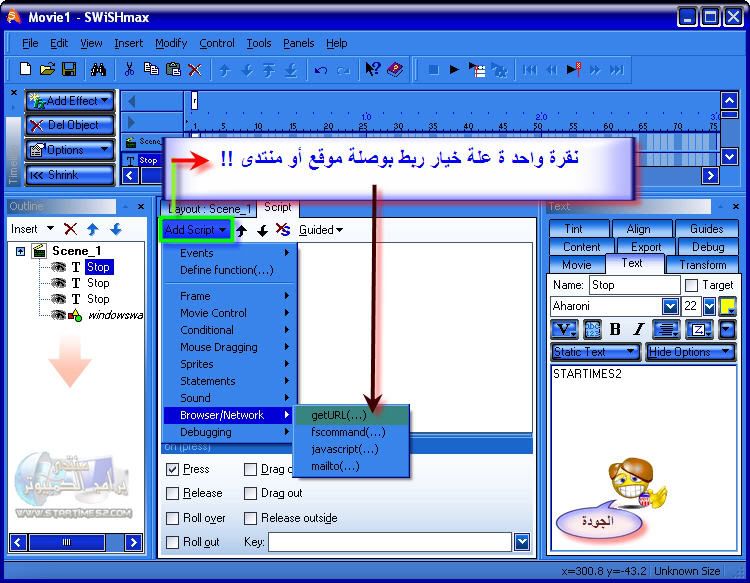750x583 pixels.
Task: Click the Find binoculars icon
Action: tap(98, 70)
